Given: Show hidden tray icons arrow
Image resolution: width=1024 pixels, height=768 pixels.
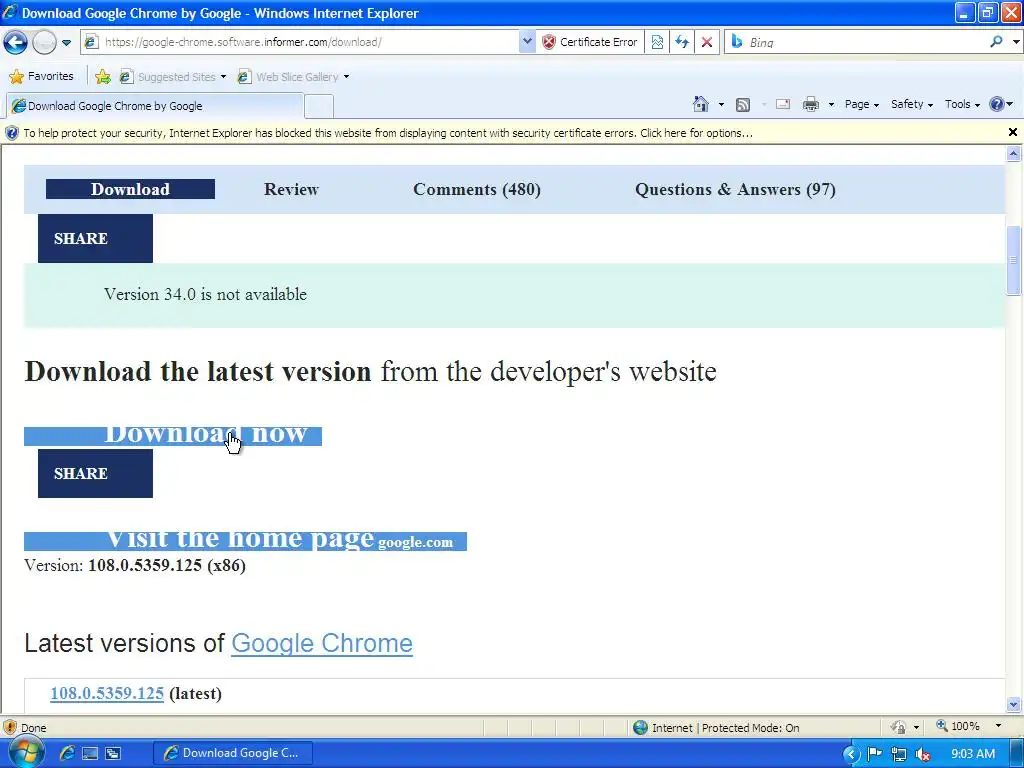Looking at the screenshot, I should click(x=850, y=754).
